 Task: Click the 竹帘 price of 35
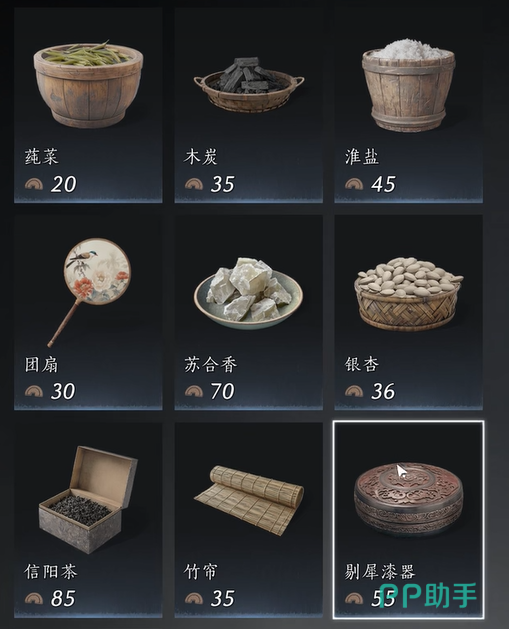pos(223,599)
